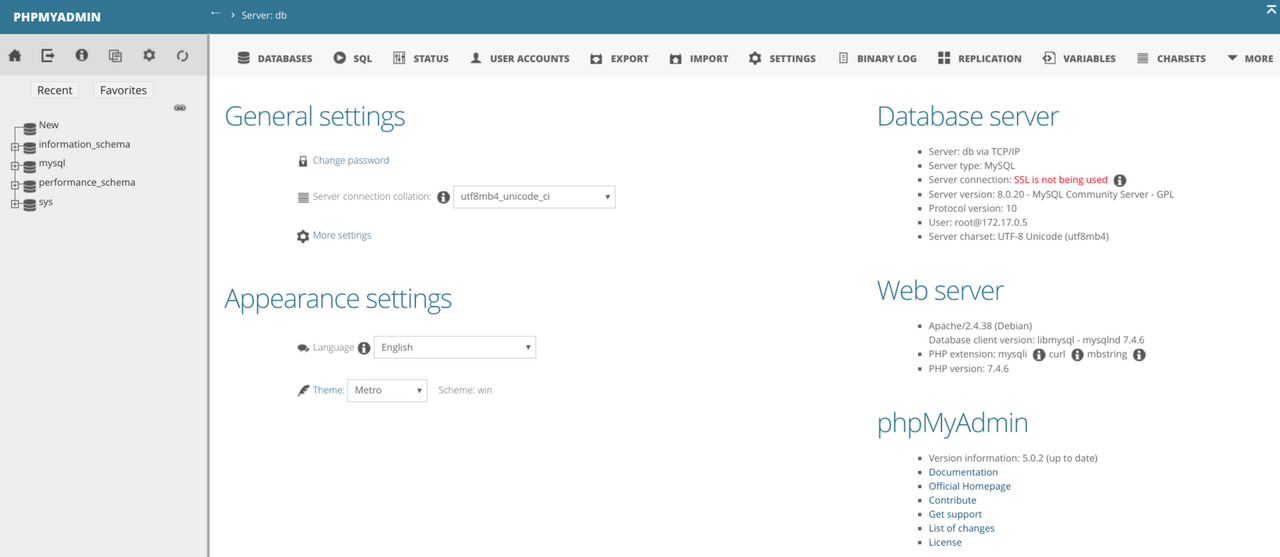
Task: Collapse top panel with the up-arrow icon
Action: 1271,9
